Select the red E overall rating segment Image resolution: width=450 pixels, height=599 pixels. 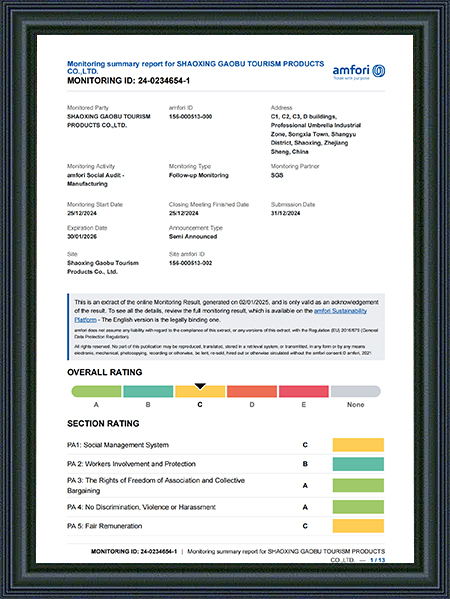coord(304,391)
